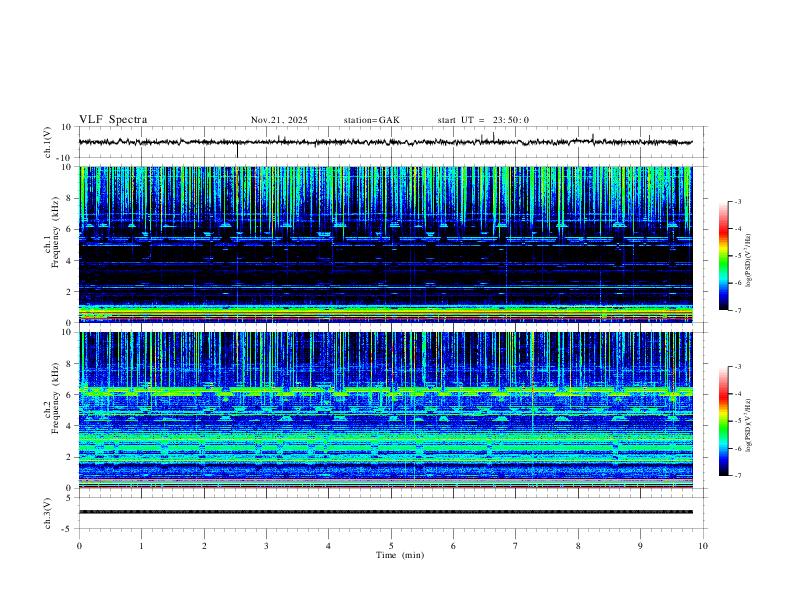Click the lower colorbar 'log(PSD)(V²/Hz)' label
792x612 pixels.
tap(749, 426)
